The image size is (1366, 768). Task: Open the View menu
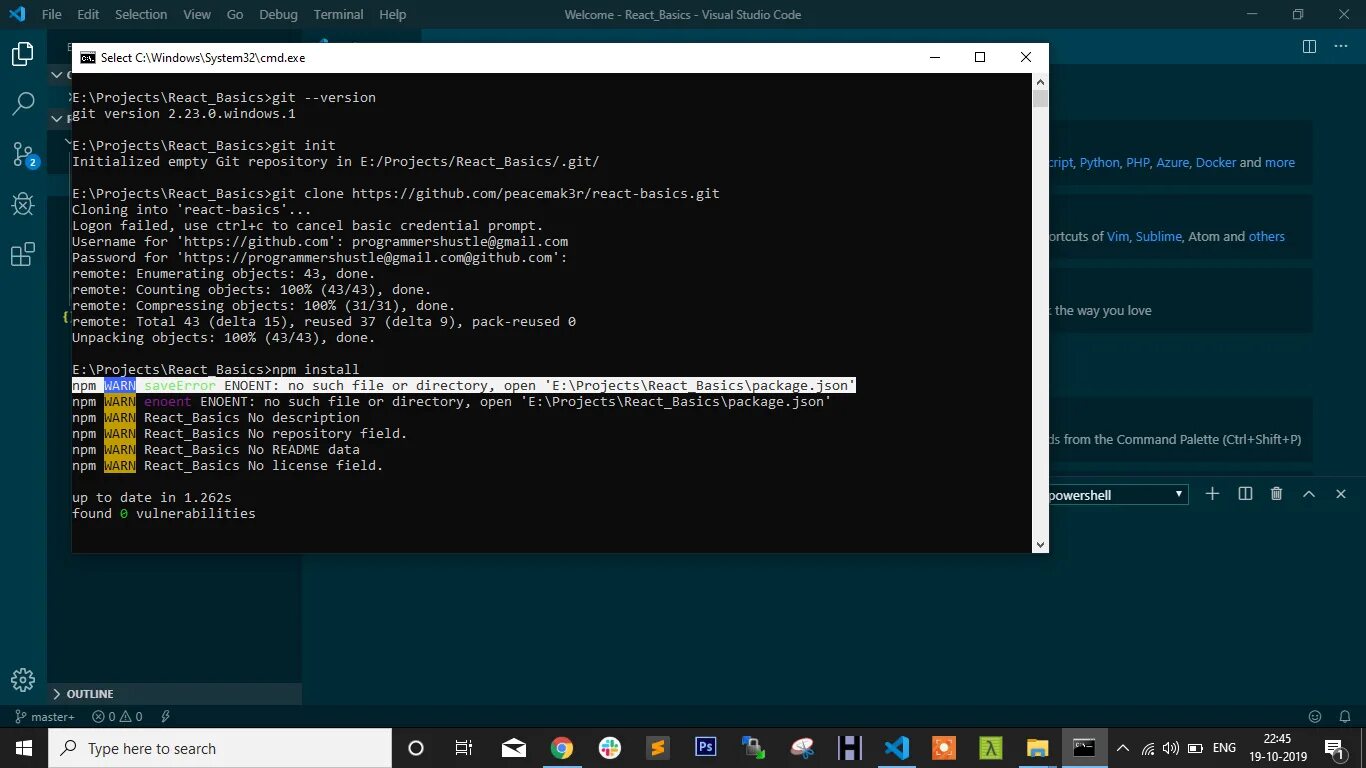coord(197,14)
